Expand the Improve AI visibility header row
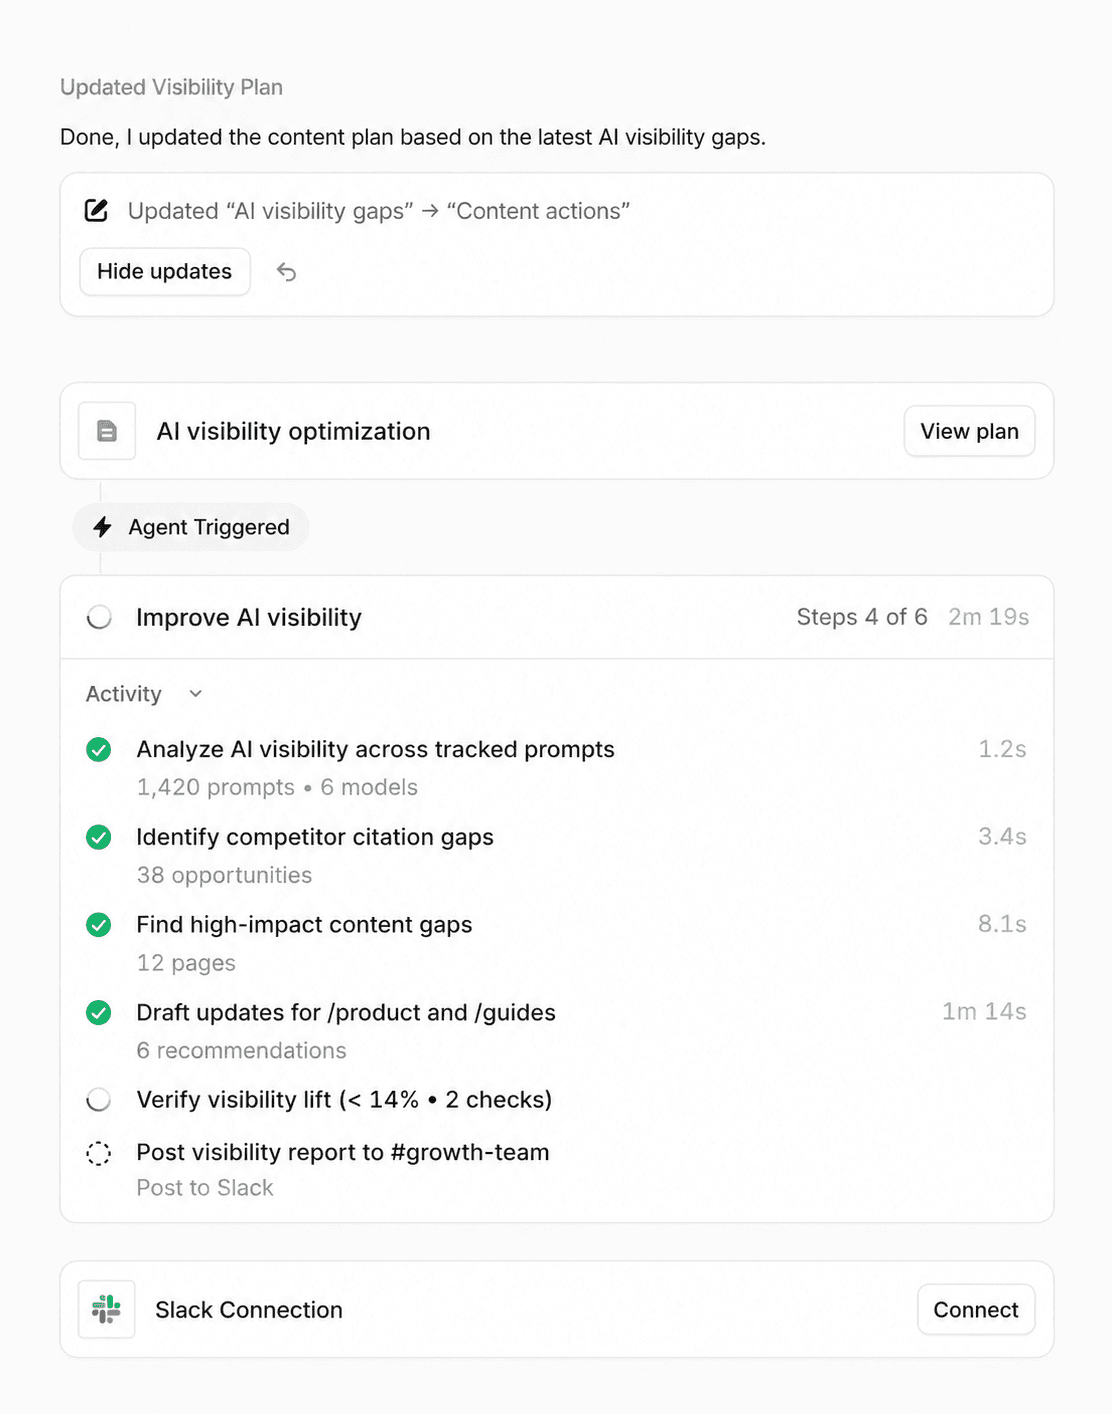 557,617
